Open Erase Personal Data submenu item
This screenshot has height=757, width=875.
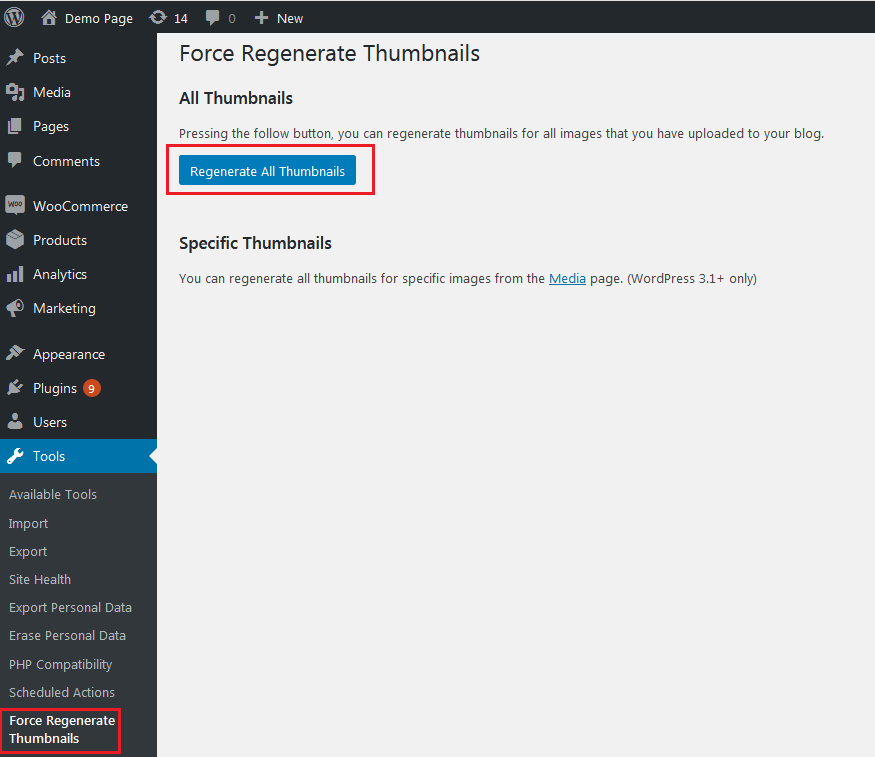click(68, 636)
